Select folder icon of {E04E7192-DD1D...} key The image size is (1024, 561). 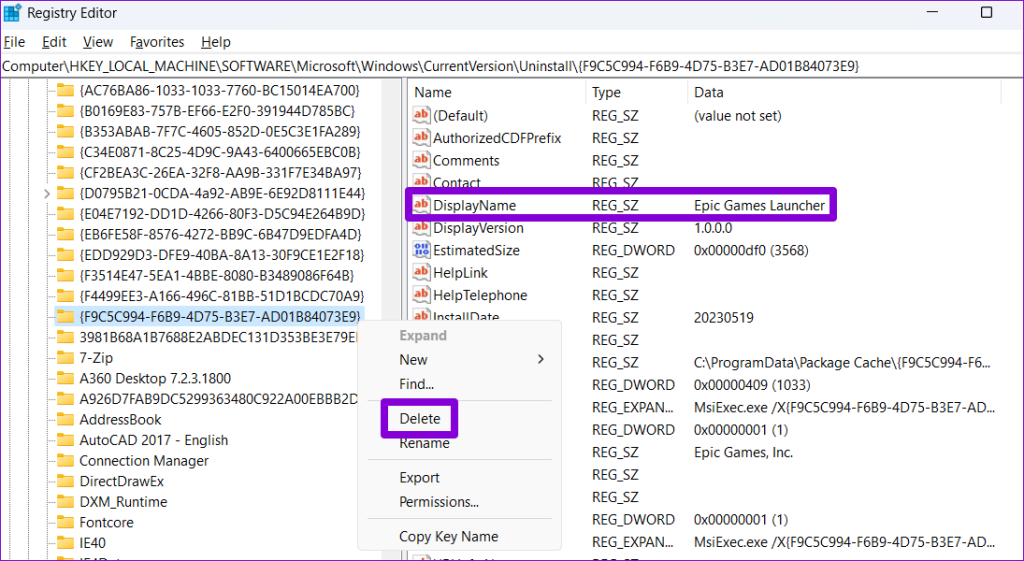(x=65, y=214)
